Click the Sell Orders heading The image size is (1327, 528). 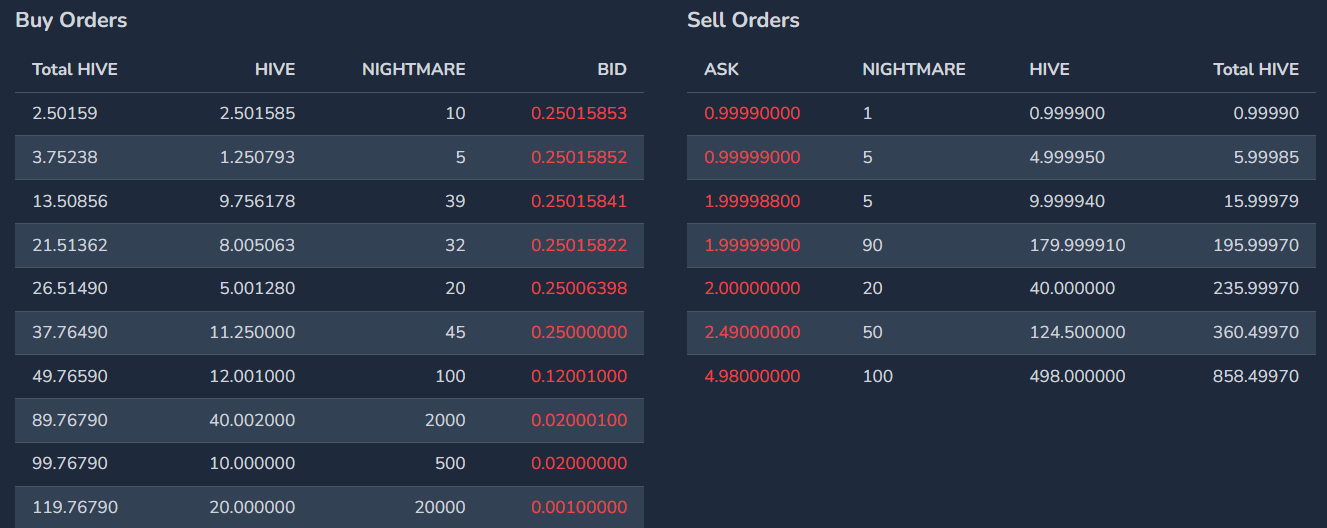743,20
